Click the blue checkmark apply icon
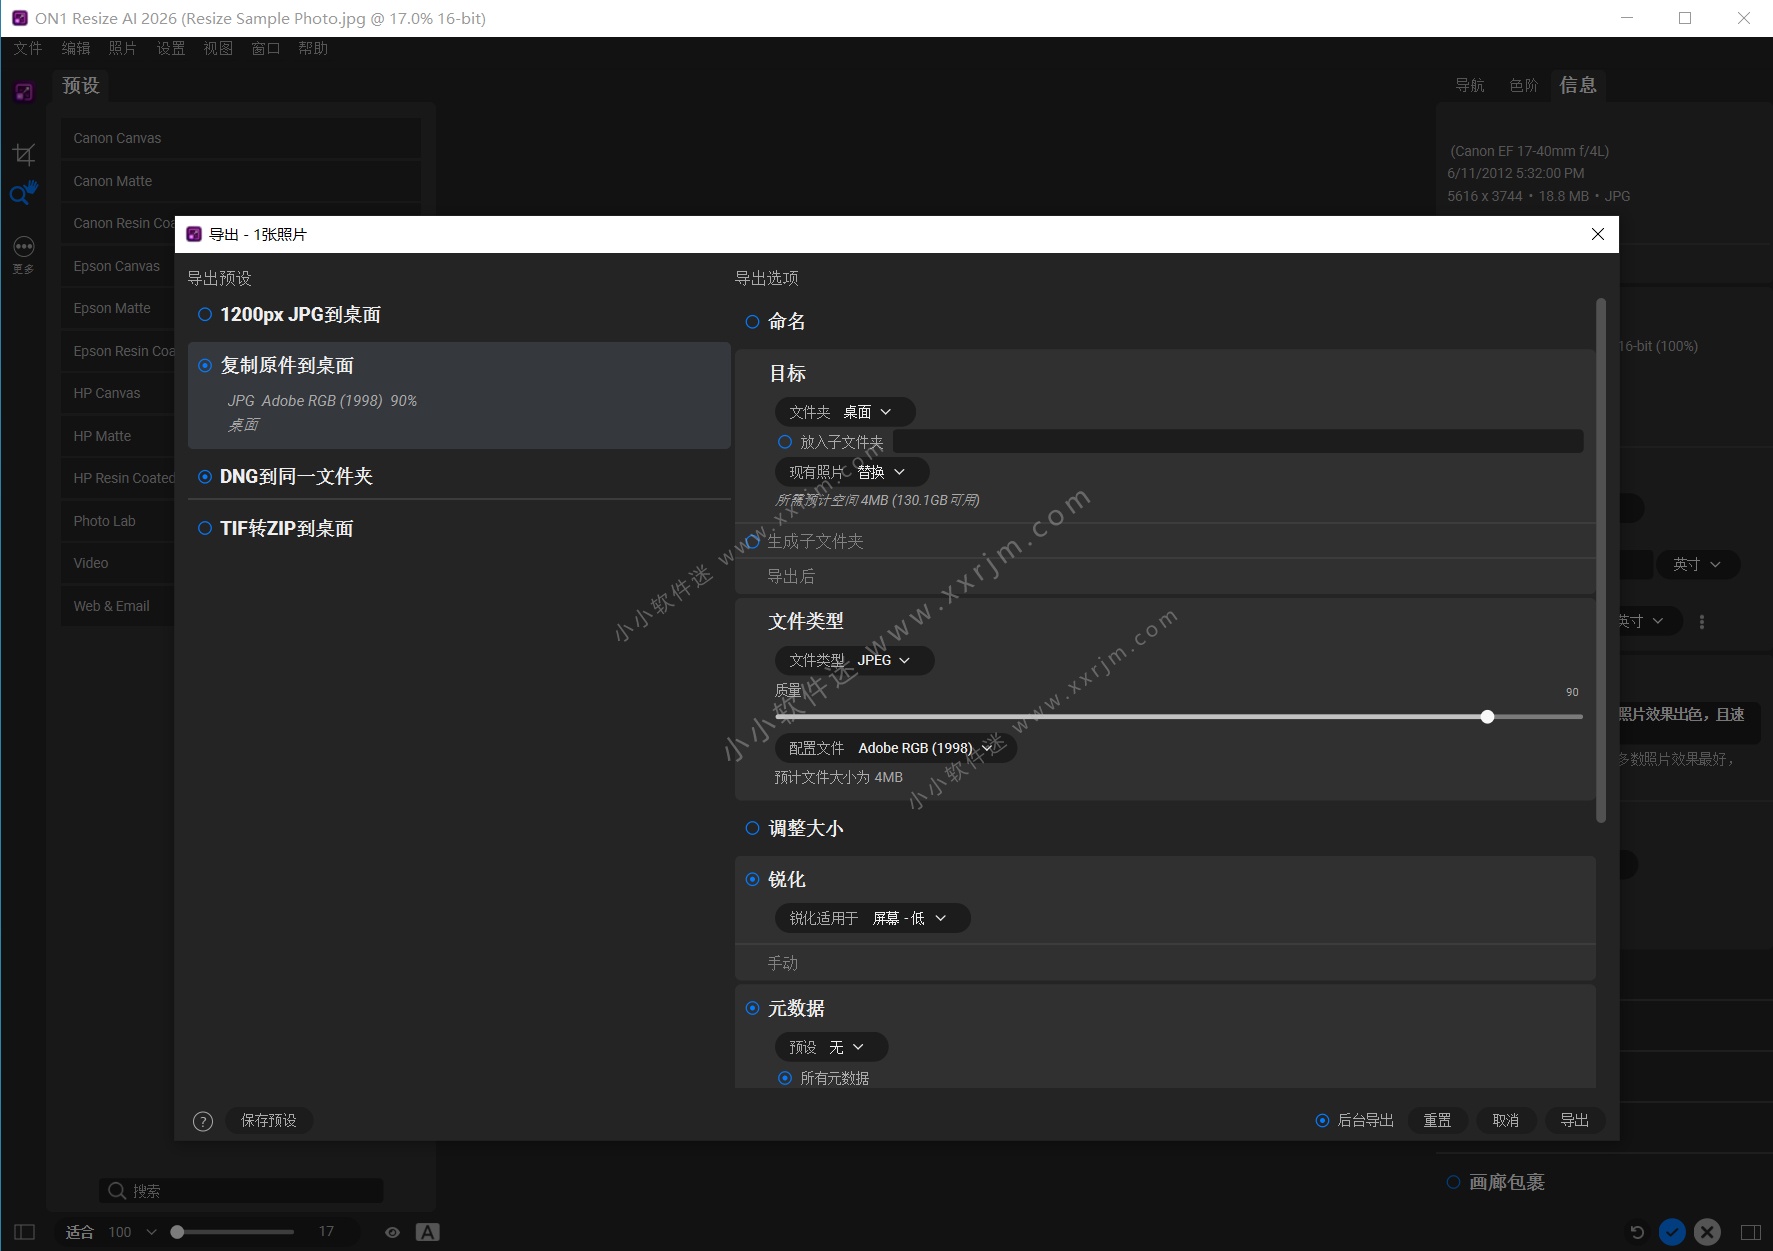The image size is (1773, 1251). tap(1671, 1232)
